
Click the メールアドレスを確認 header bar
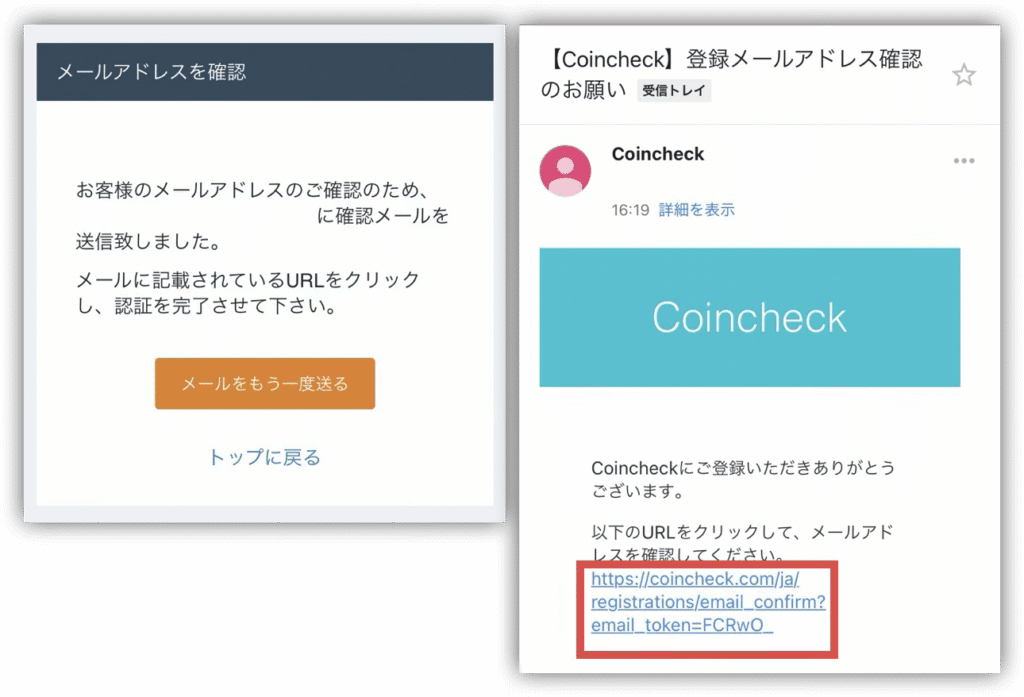click(x=264, y=72)
